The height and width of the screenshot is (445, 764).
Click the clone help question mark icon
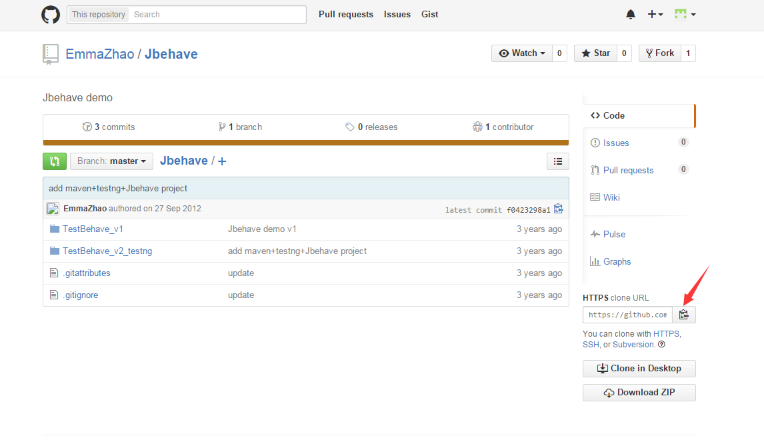point(661,345)
